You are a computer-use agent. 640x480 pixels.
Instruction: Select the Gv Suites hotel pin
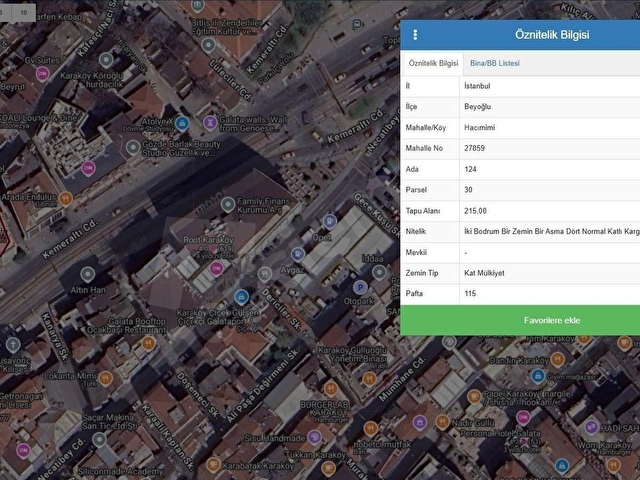pos(42,74)
